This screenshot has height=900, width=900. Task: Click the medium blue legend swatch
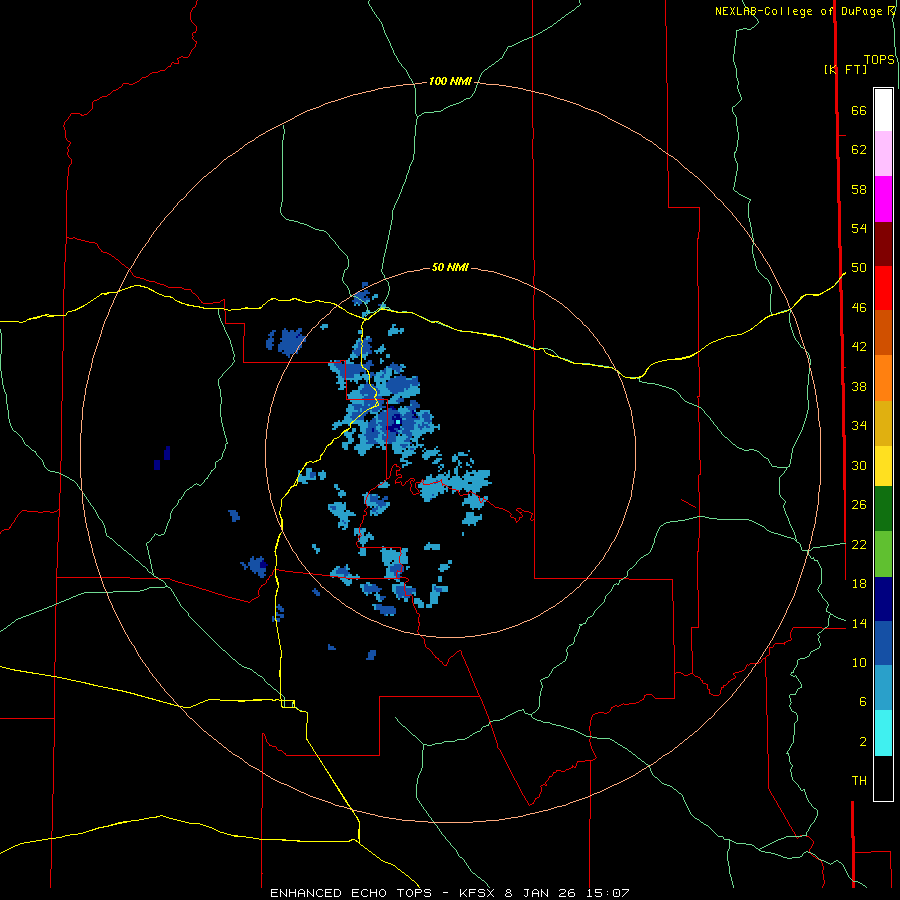click(x=883, y=643)
